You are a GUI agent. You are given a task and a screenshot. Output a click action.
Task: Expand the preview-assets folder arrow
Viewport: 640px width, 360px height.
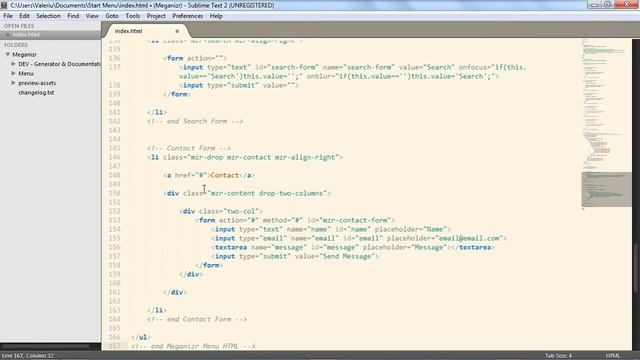coord(13,83)
